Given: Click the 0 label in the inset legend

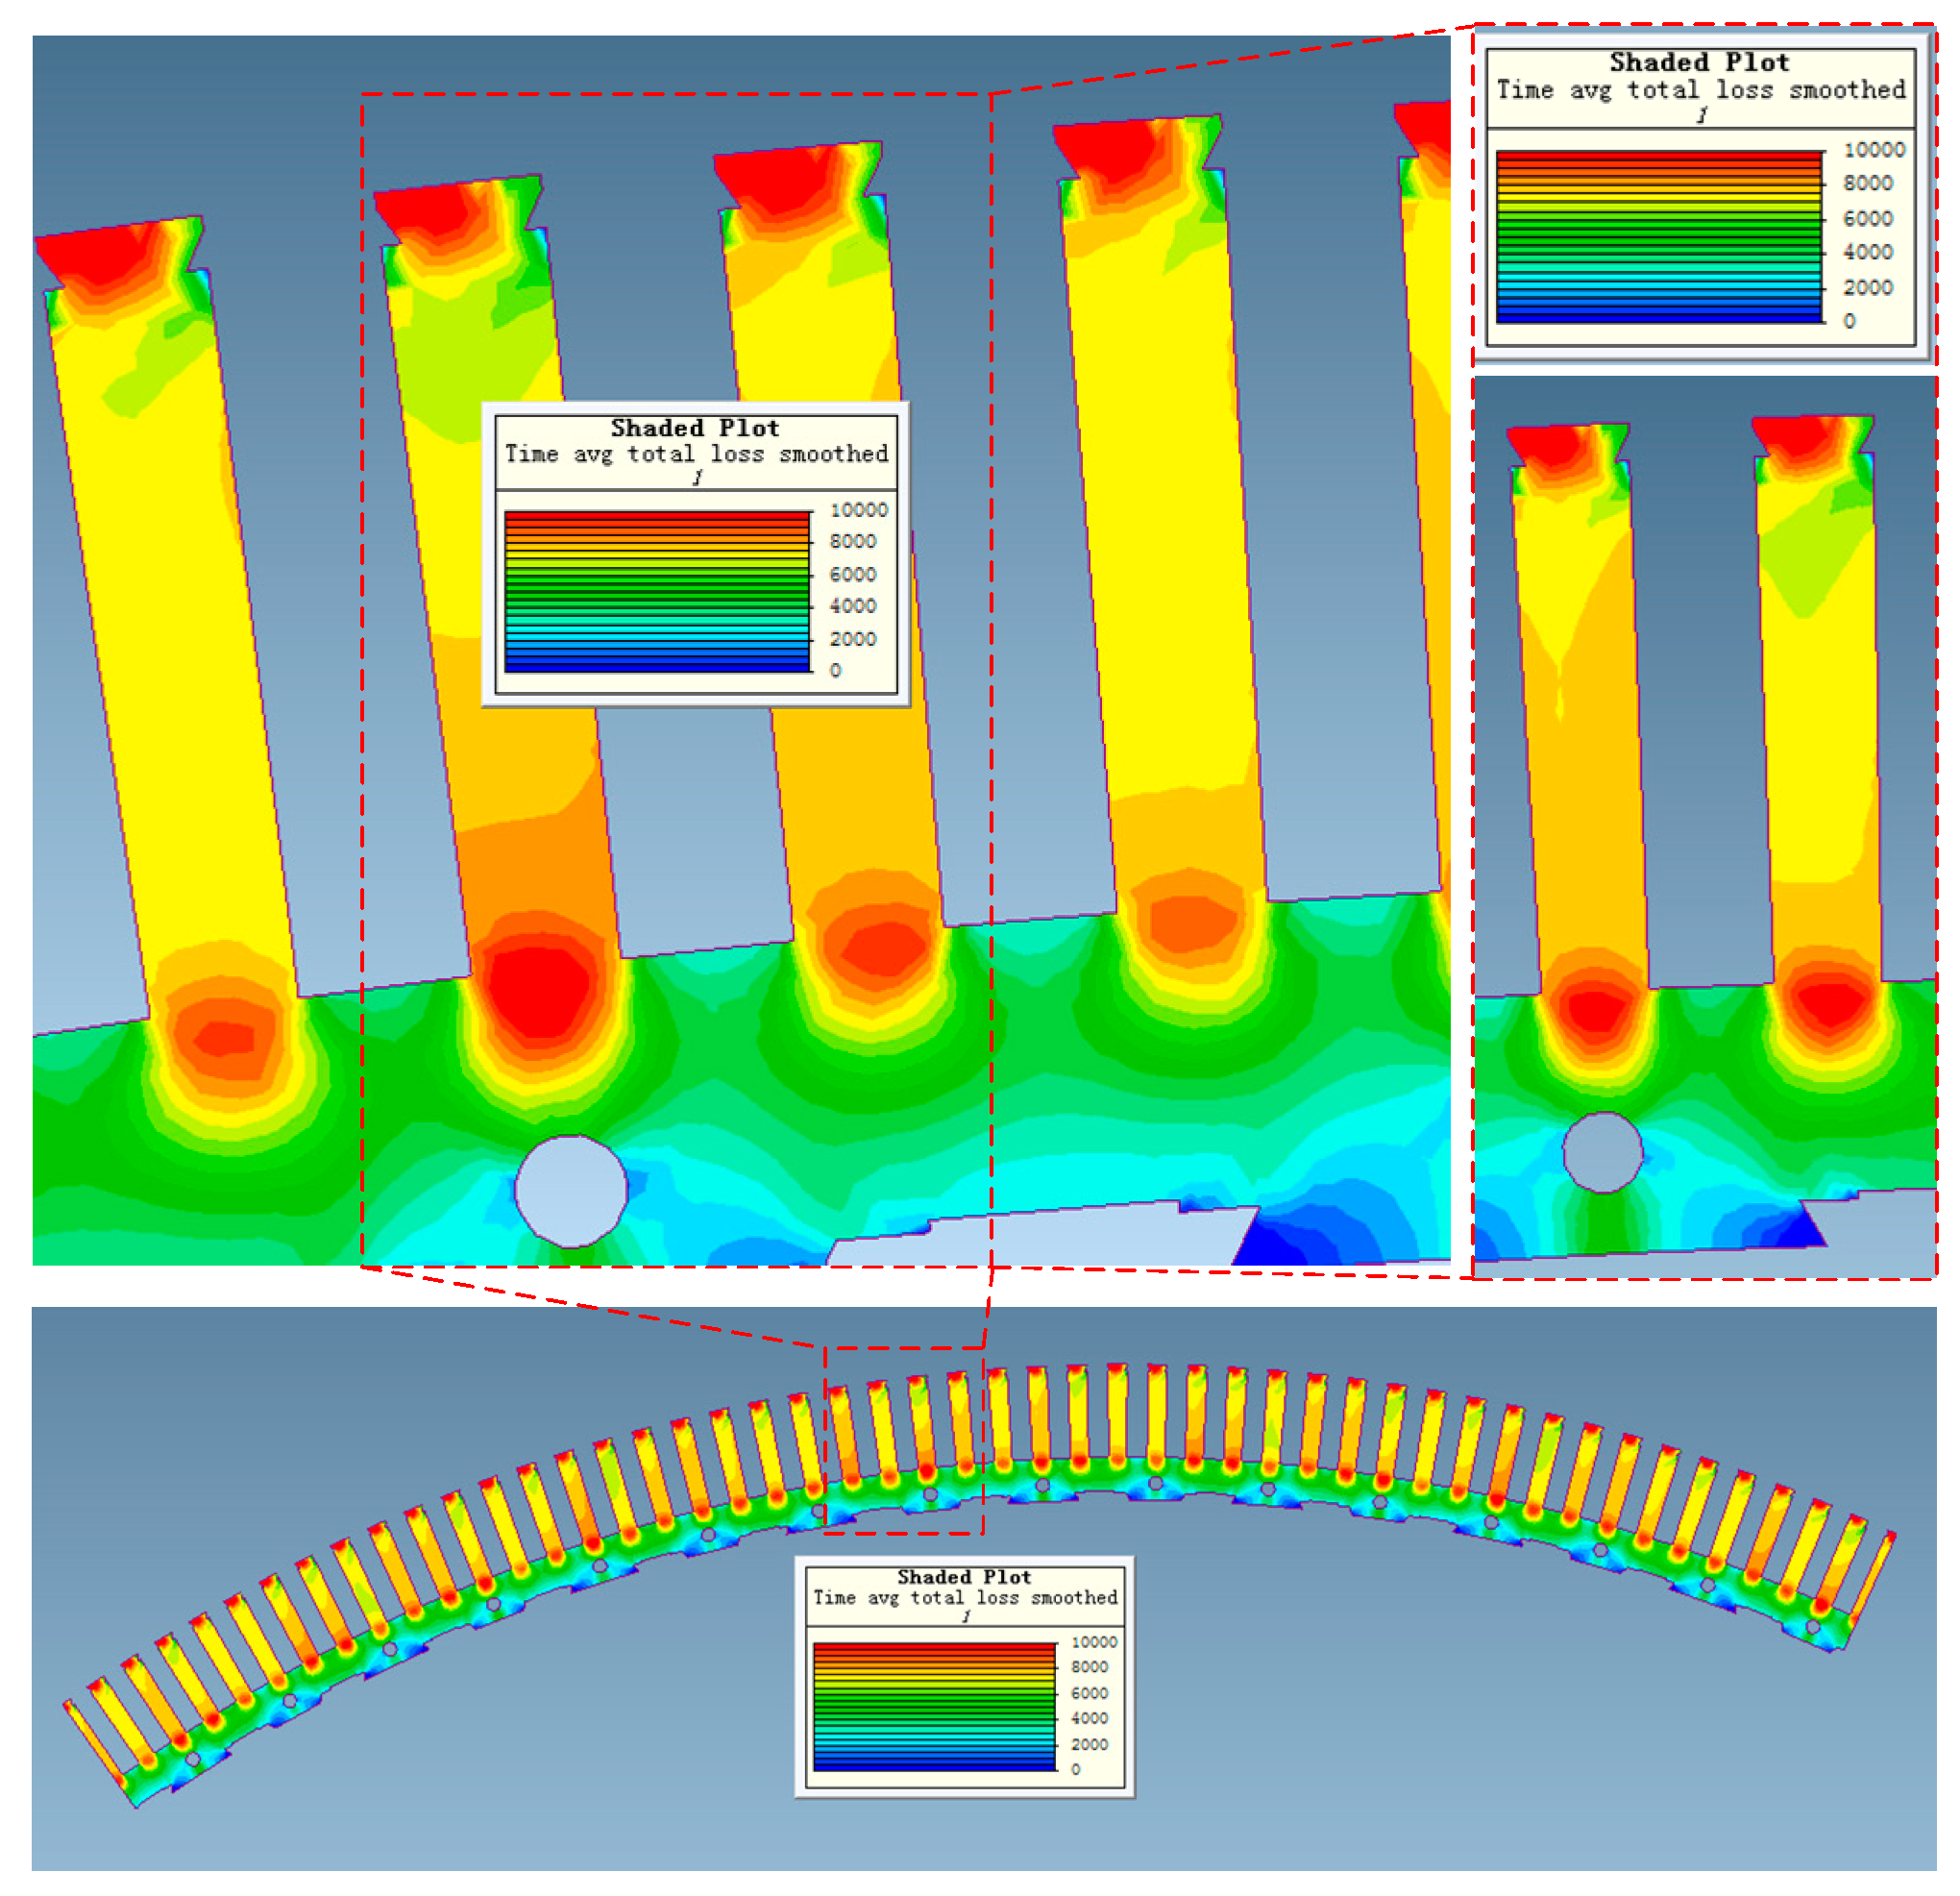Looking at the screenshot, I should 1849,321.
